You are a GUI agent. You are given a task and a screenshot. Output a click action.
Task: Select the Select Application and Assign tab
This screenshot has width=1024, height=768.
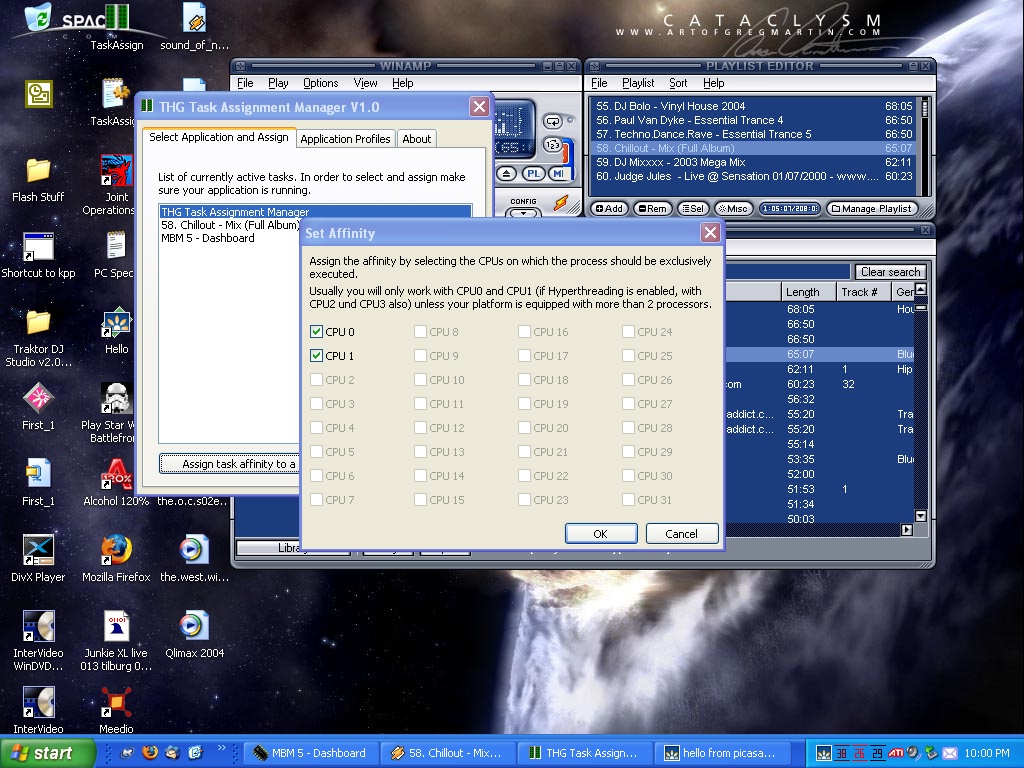(x=219, y=137)
